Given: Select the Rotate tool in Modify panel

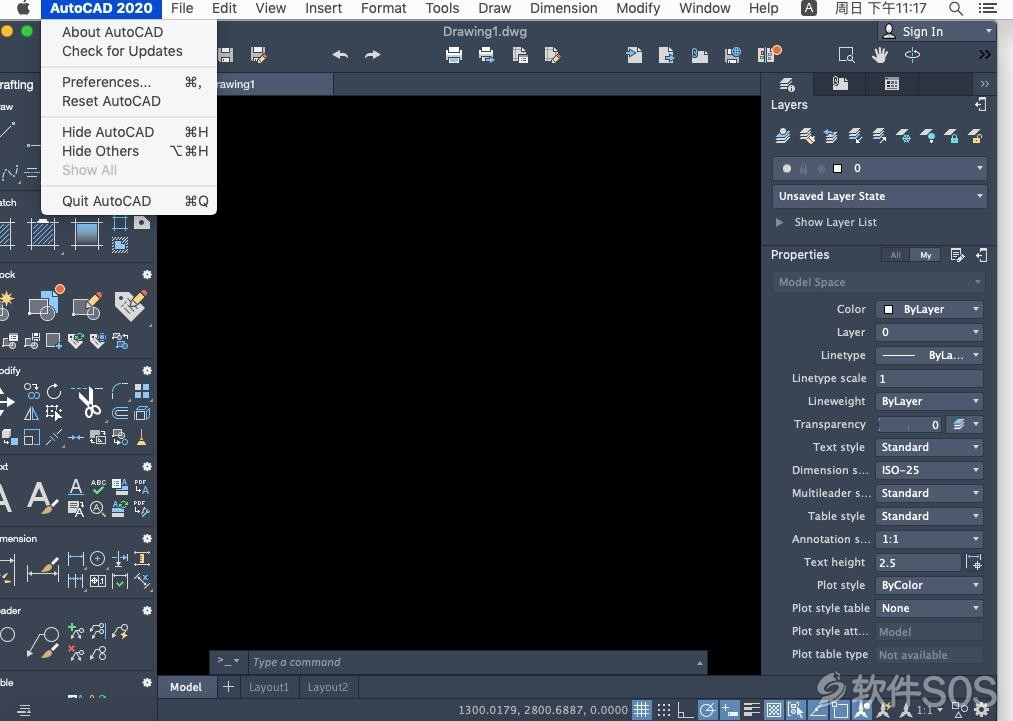Looking at the screenshot, I should pyautogui.click(x=54, y=391).
